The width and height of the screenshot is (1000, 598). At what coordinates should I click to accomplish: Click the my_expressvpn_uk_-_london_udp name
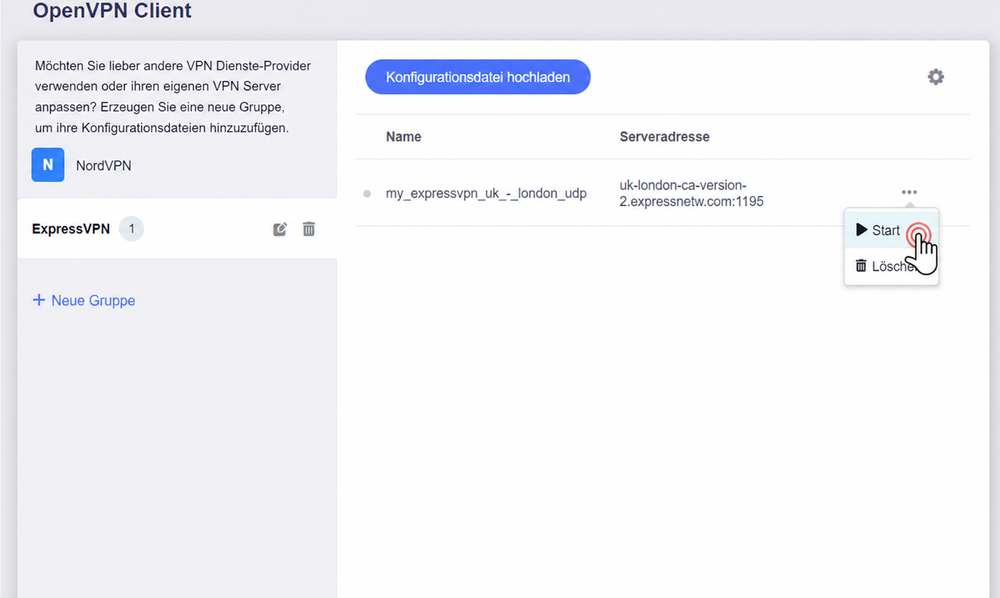pos(486,193)
